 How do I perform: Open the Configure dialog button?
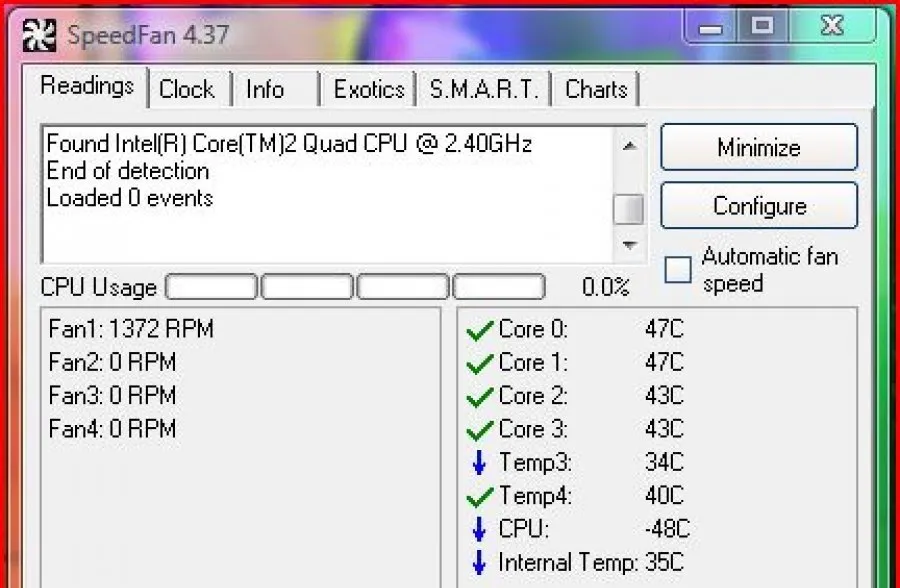tap(759, 206)
